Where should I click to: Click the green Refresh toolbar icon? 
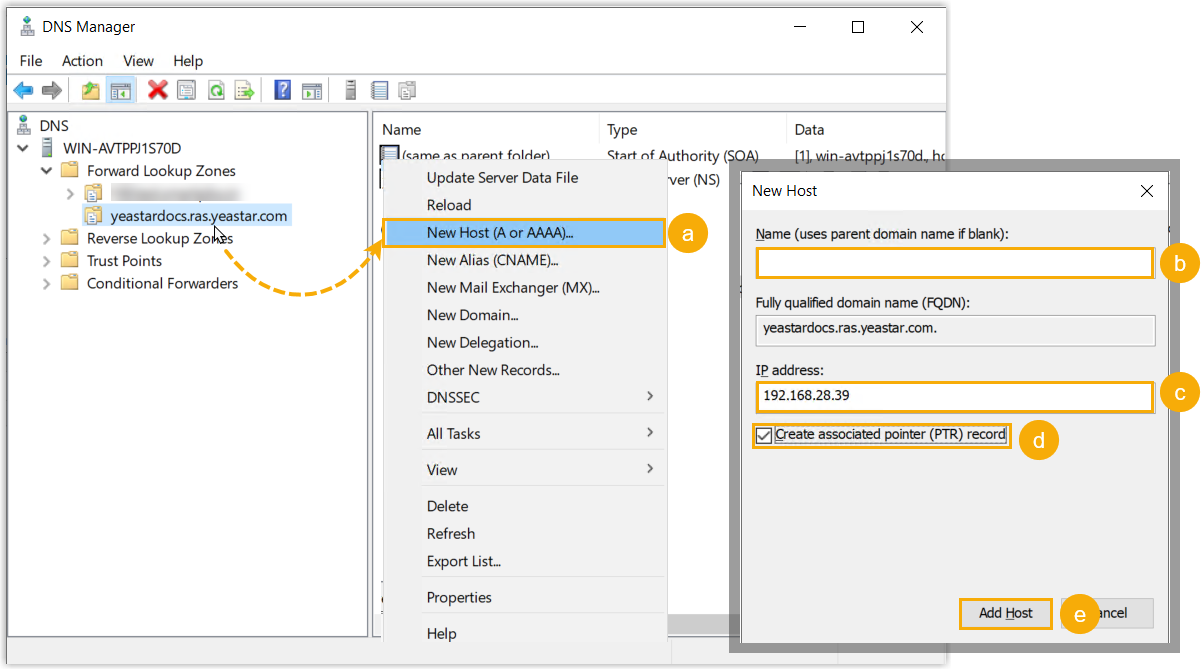click(215, 91)
